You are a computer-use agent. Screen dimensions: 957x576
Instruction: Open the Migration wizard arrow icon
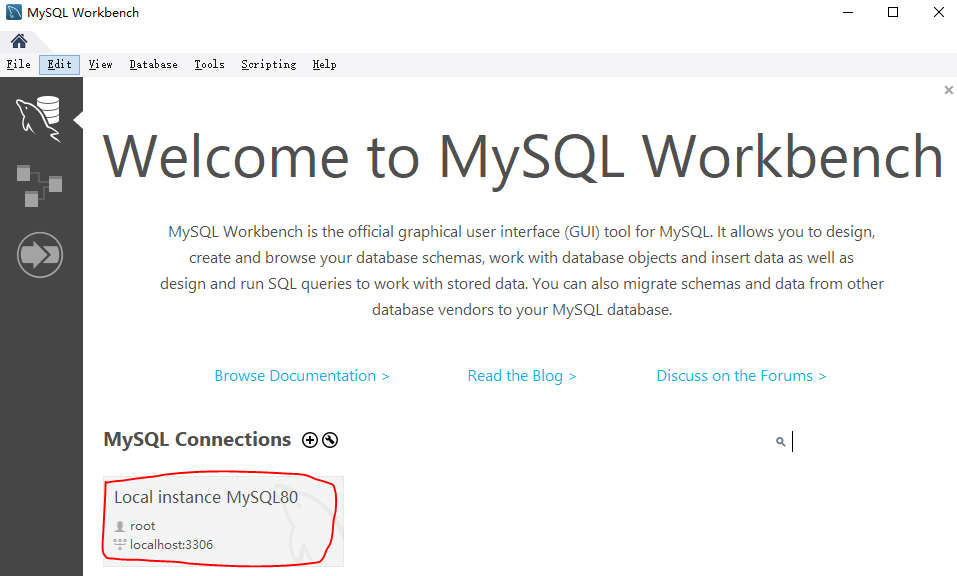pos(40,254)
